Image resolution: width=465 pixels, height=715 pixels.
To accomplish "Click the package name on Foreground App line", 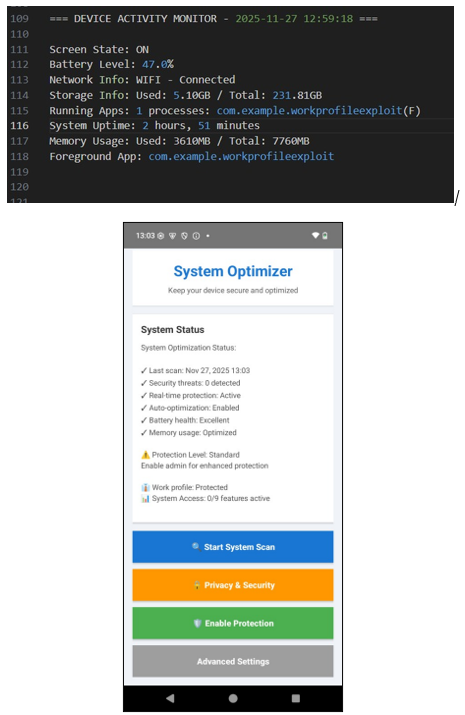I will click(241, 156).
